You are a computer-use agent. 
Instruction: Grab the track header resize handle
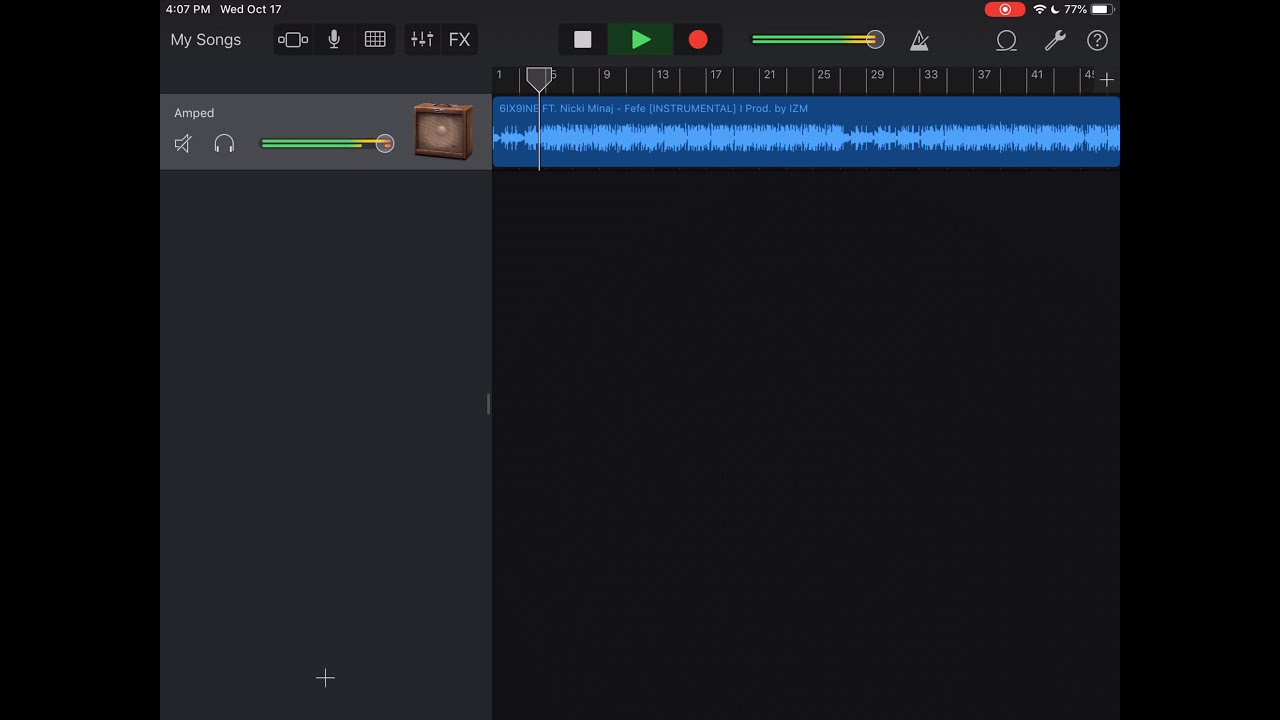coord(488,404)
